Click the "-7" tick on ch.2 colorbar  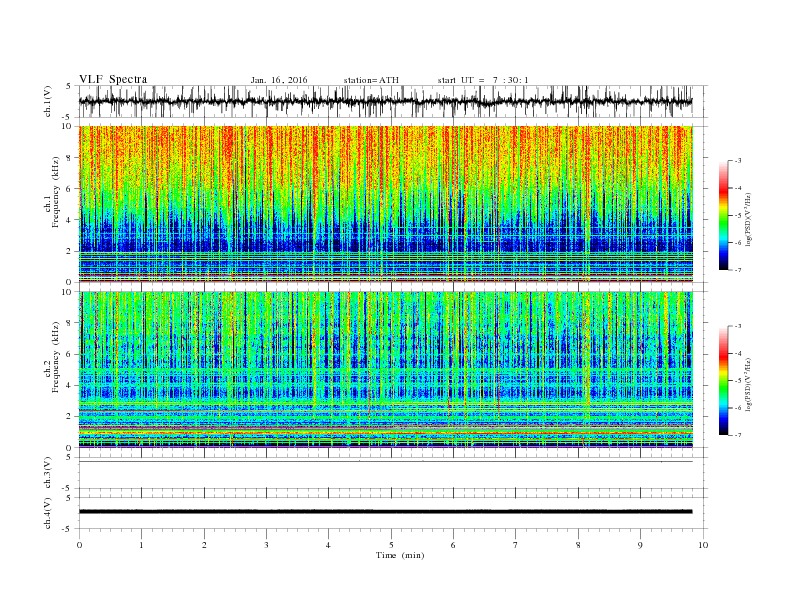pyautogui.click(x=738, y=435)
